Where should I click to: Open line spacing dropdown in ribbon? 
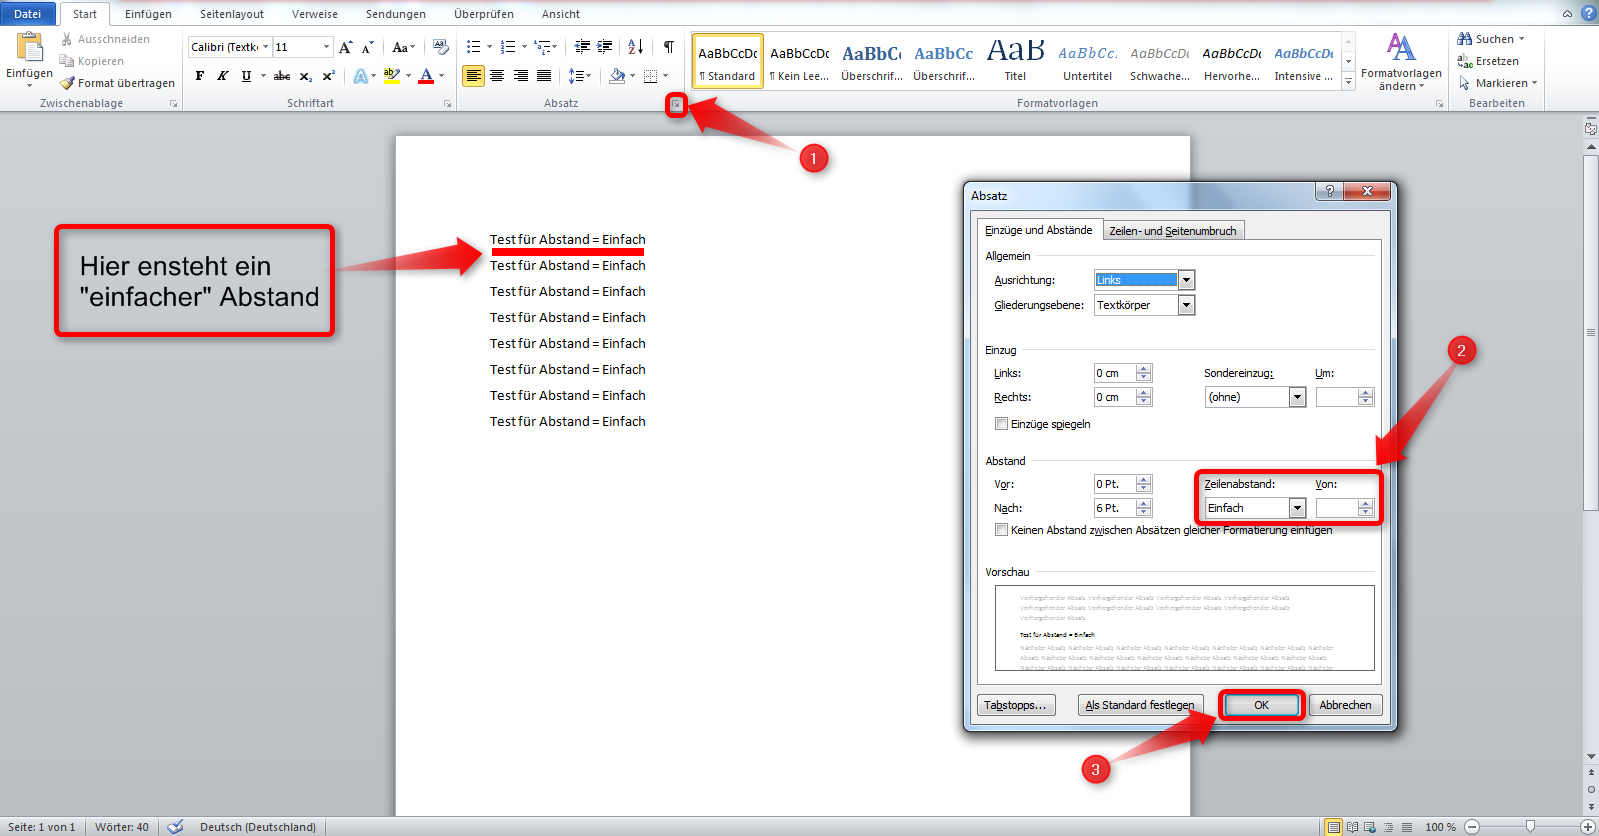point(580,76)
